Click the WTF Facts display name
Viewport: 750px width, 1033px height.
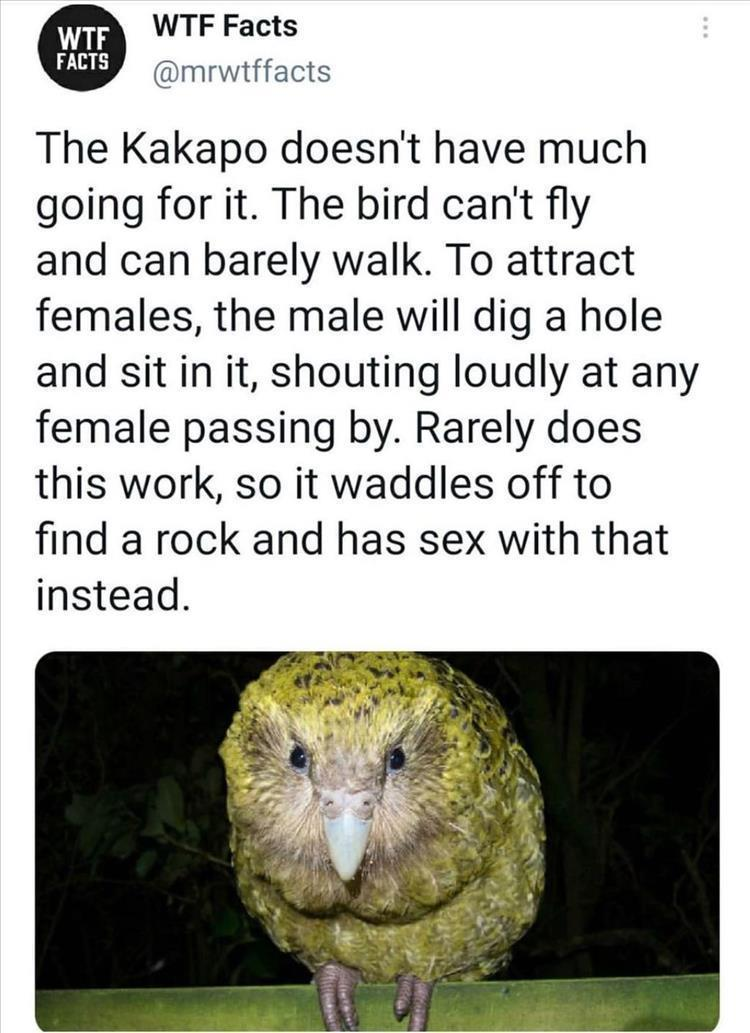(x=225, y=26)
